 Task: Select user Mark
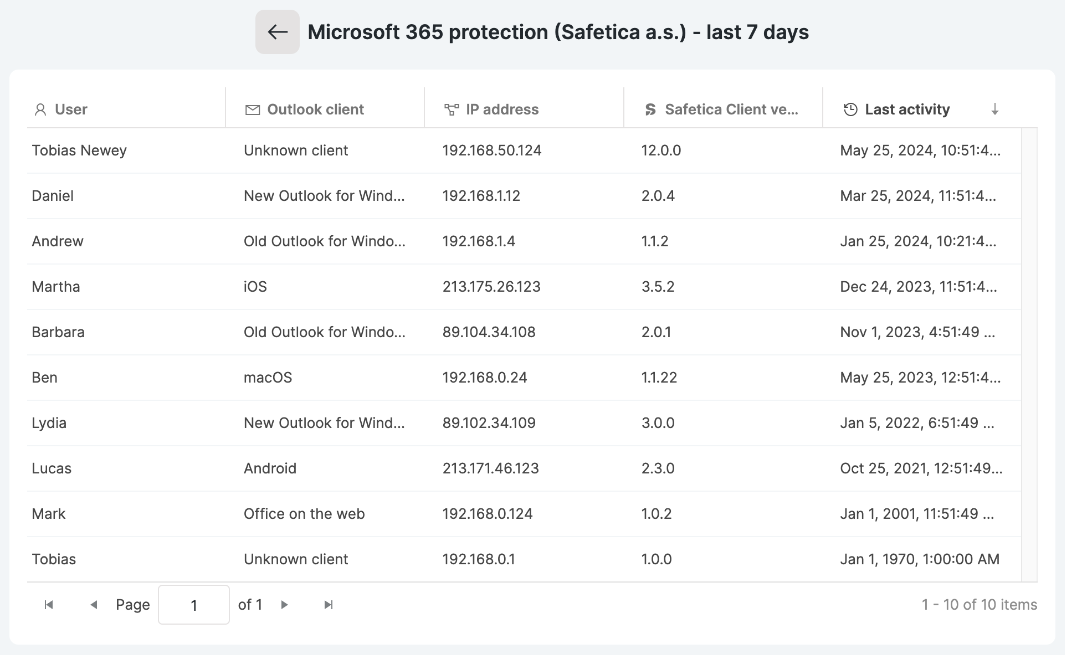point(49,514)
